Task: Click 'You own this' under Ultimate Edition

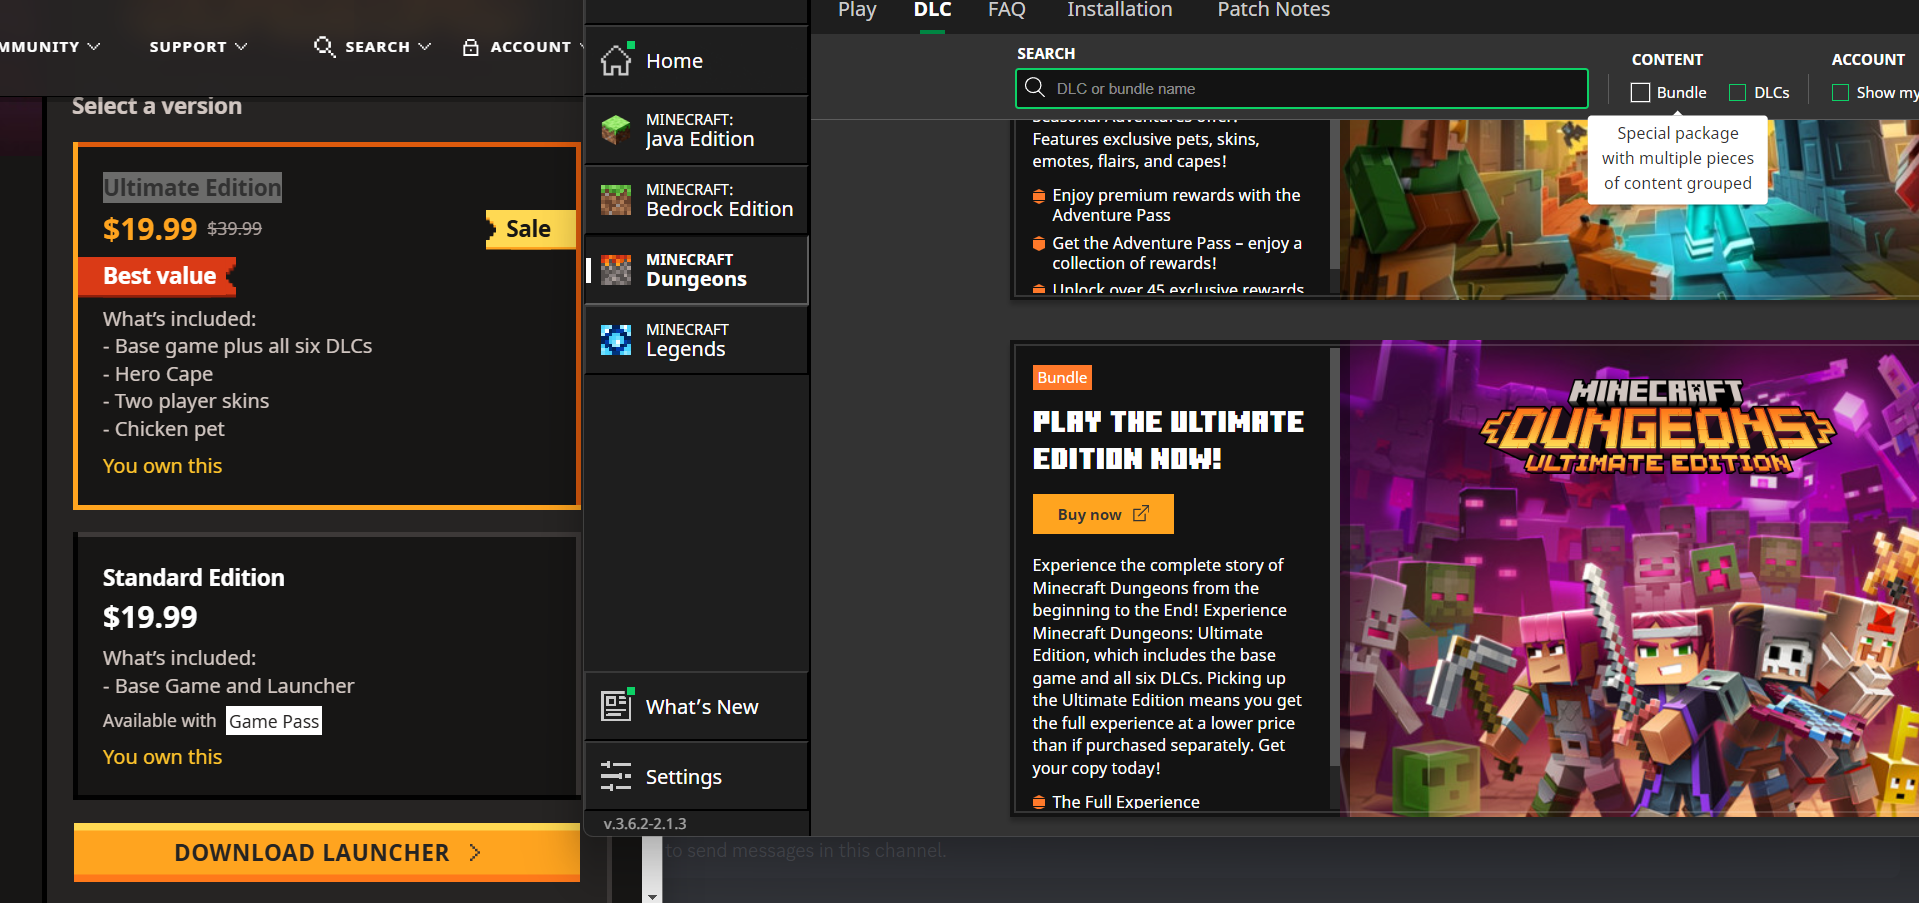Action: click(162, 466)
